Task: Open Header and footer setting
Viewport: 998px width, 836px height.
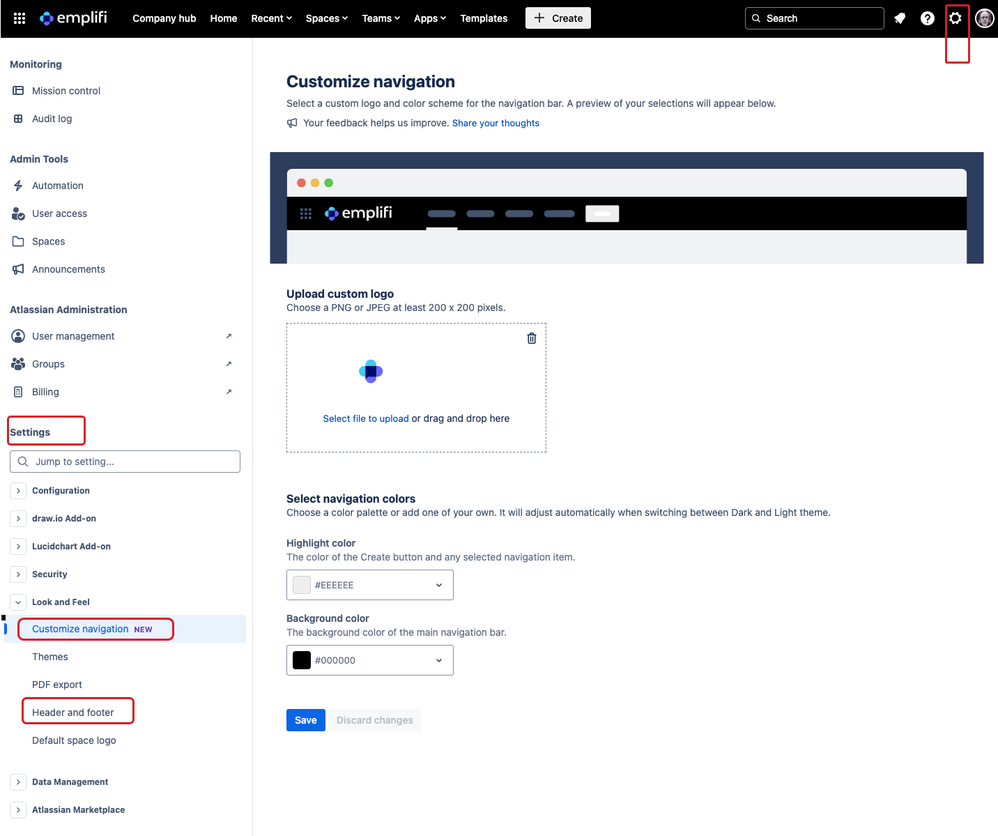Action: pos(73,713)
